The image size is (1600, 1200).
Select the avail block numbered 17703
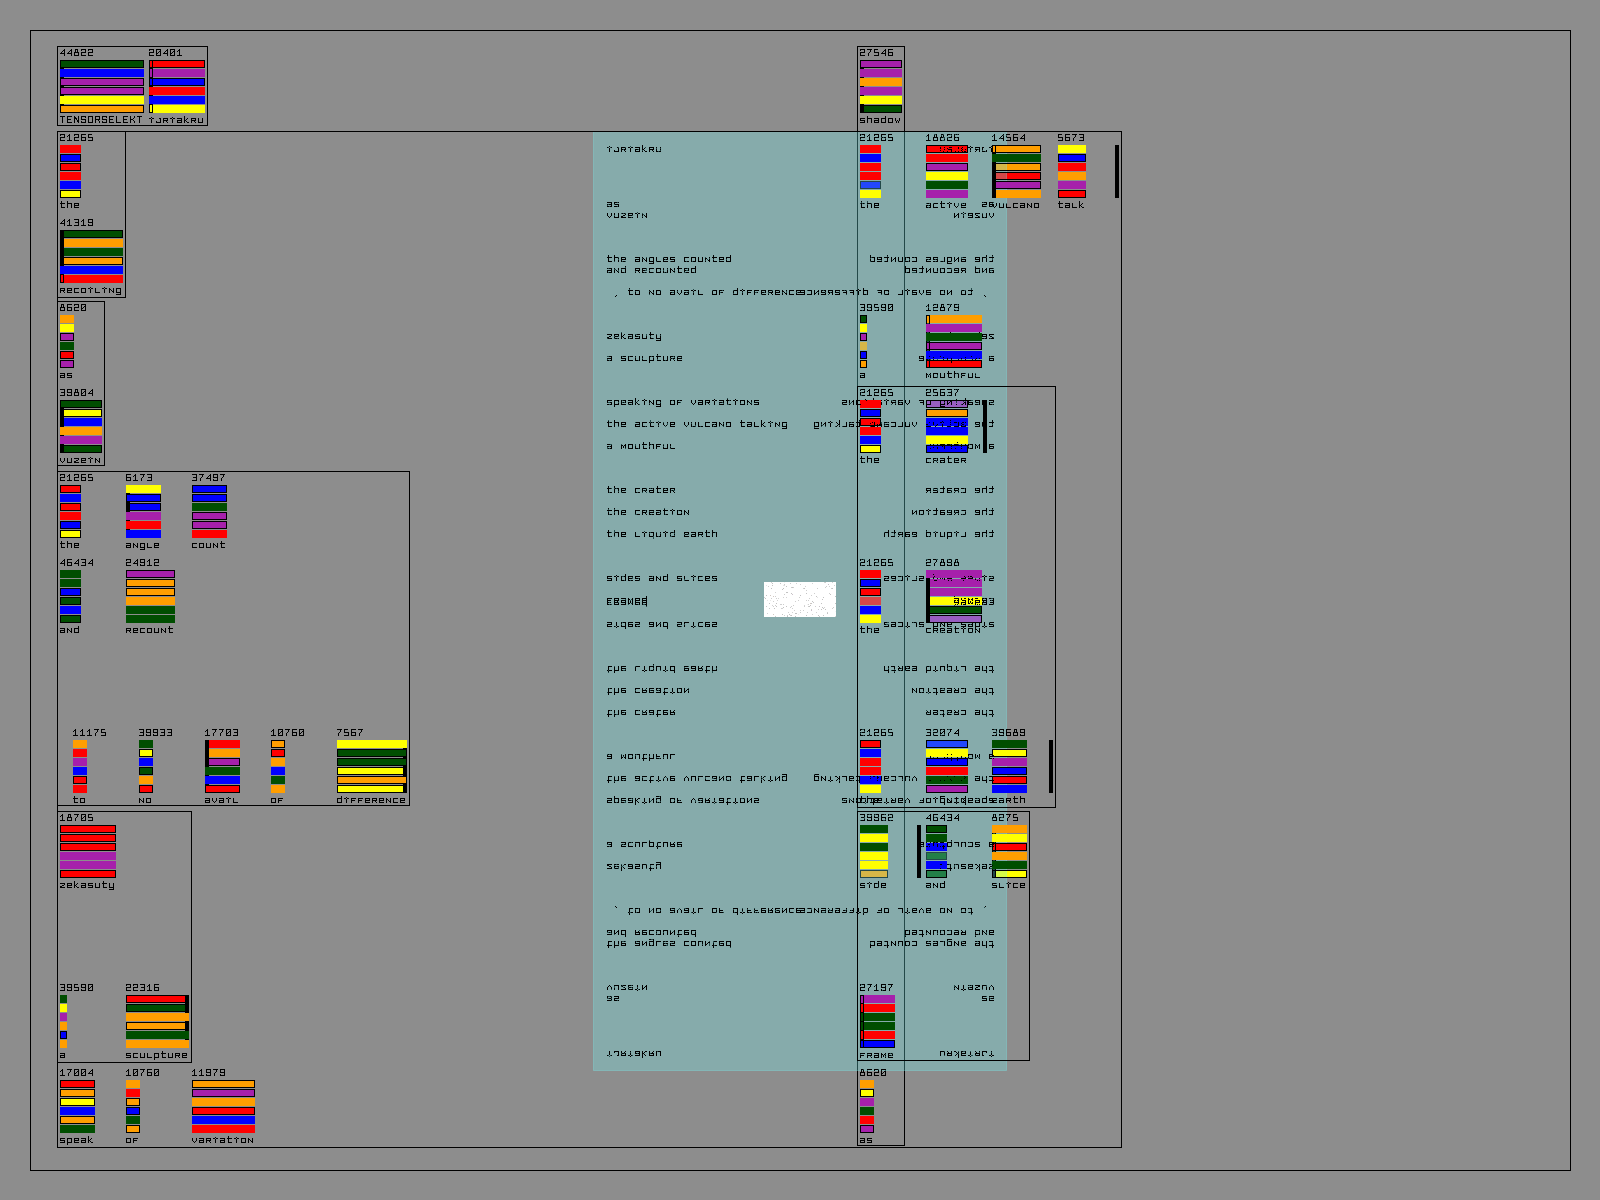(222, 766)
